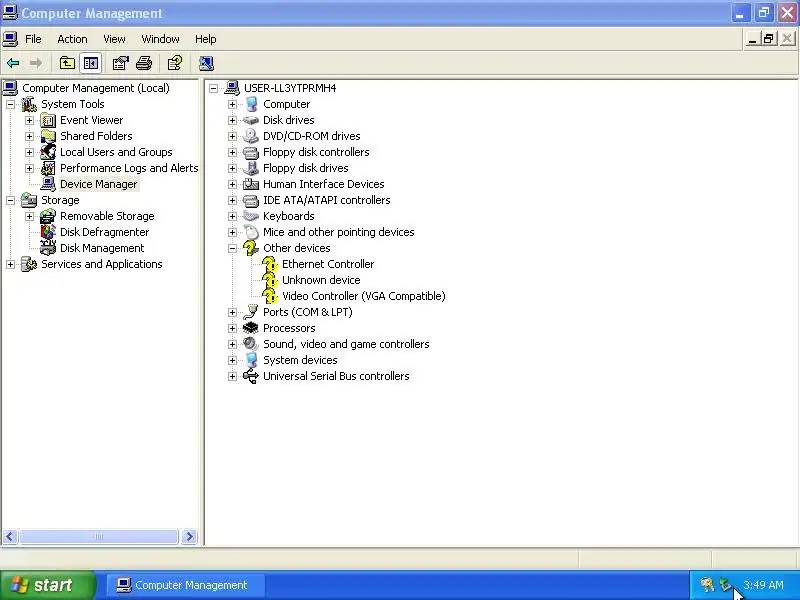Expand the Removable Storage node
The image size is (800, 600).
coord(30,216)
